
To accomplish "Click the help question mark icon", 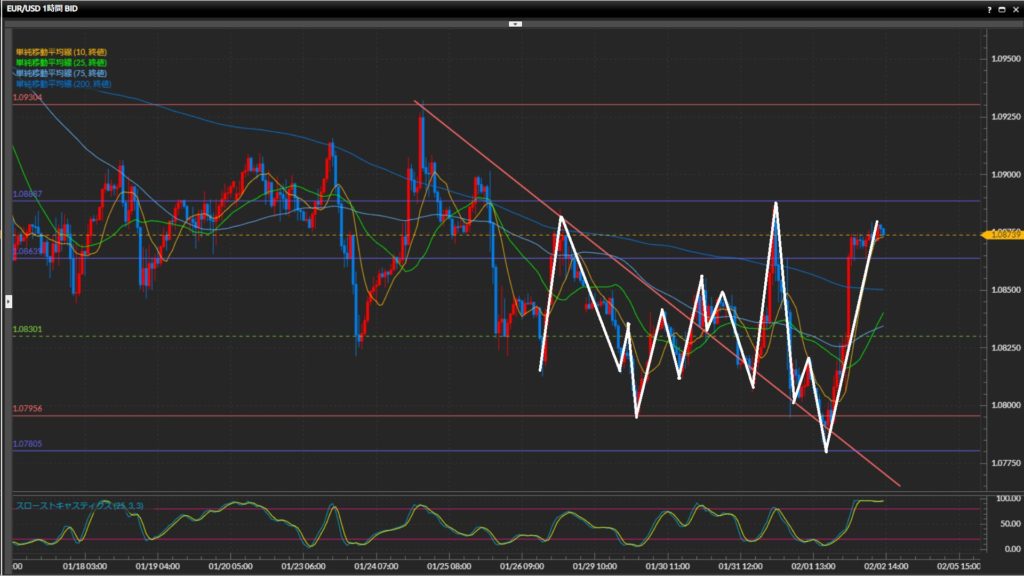I will point(989,8).
